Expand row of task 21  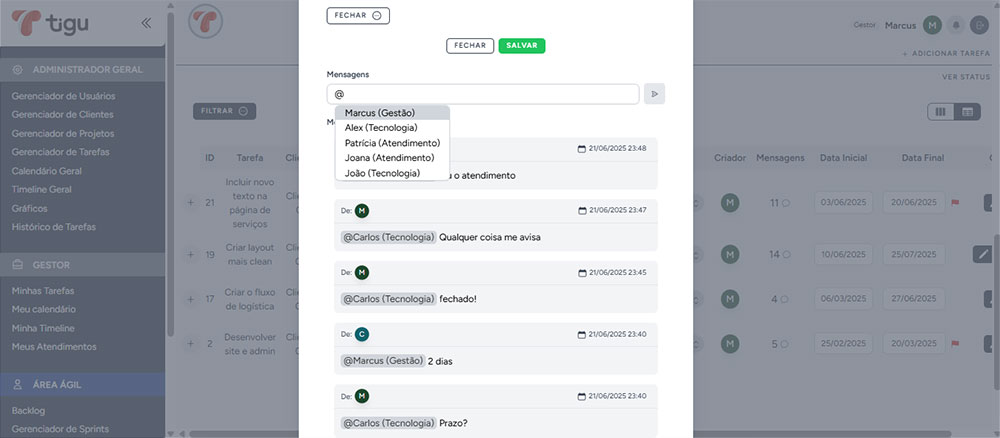point(190,203)
